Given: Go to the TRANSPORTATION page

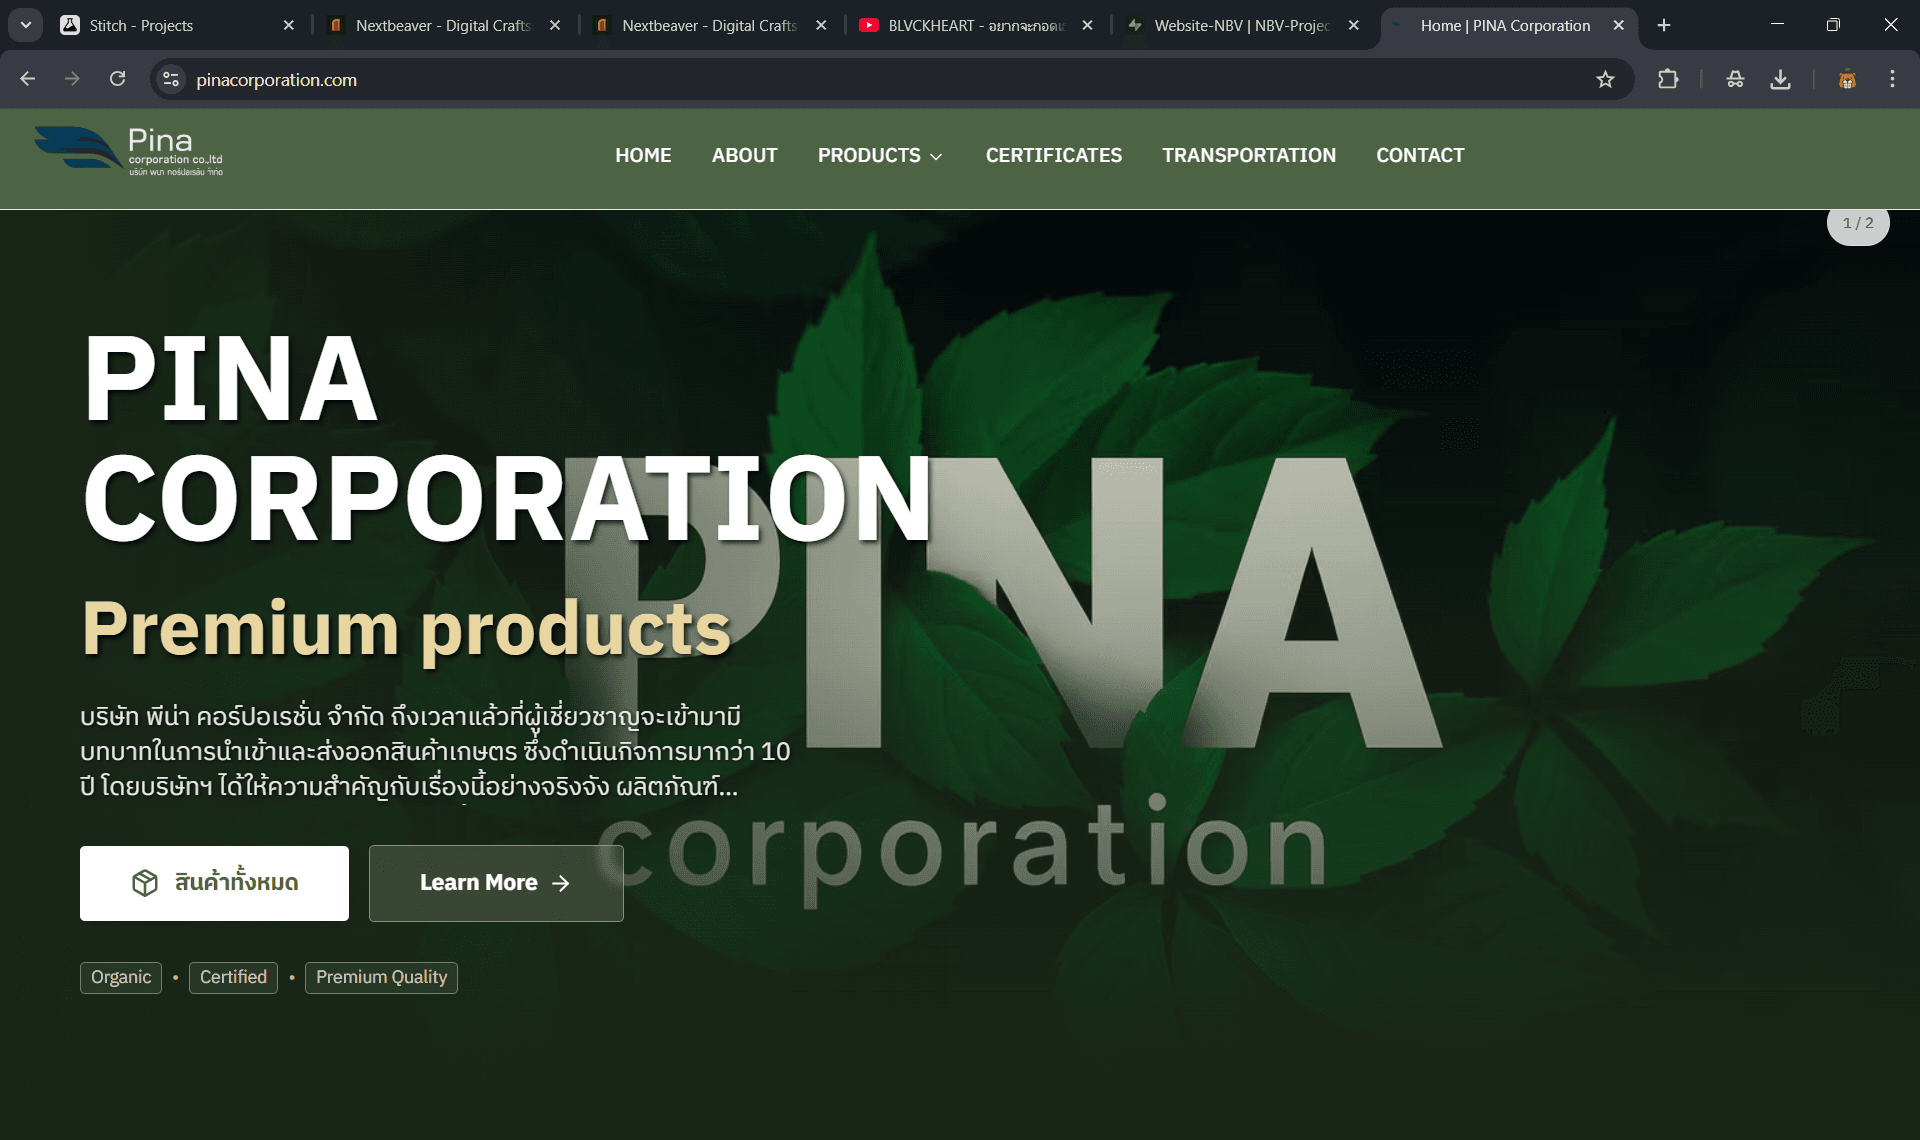Looking at the screenshot, I should 1248,155.
